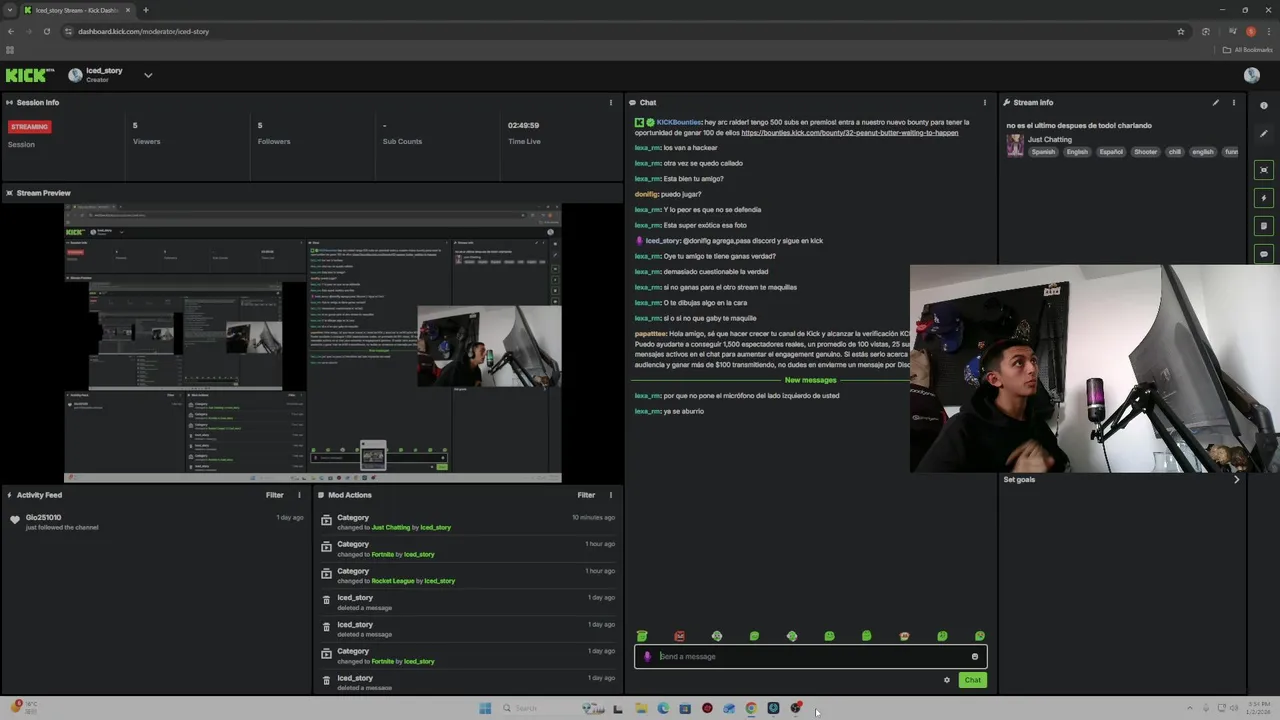
Task: Click the Send a message input field
Action: coord(811,657)
